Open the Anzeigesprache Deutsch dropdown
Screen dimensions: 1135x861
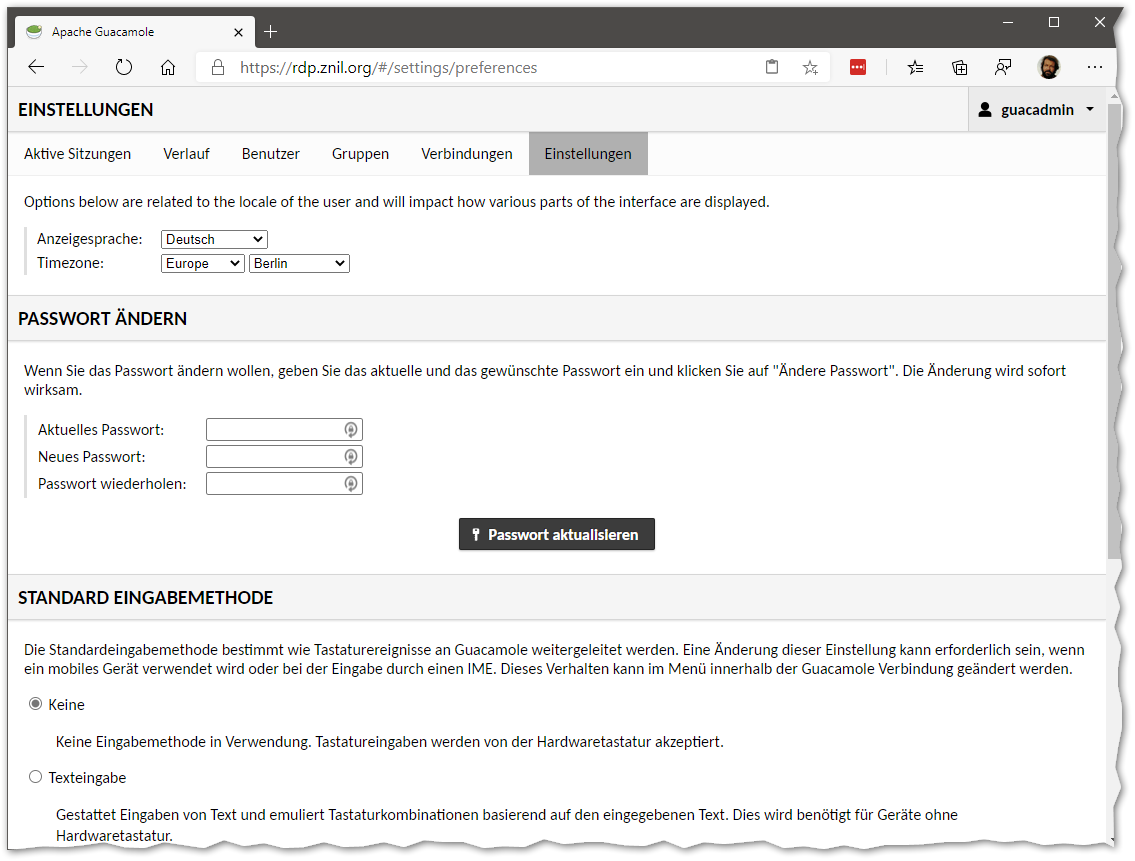214,239
